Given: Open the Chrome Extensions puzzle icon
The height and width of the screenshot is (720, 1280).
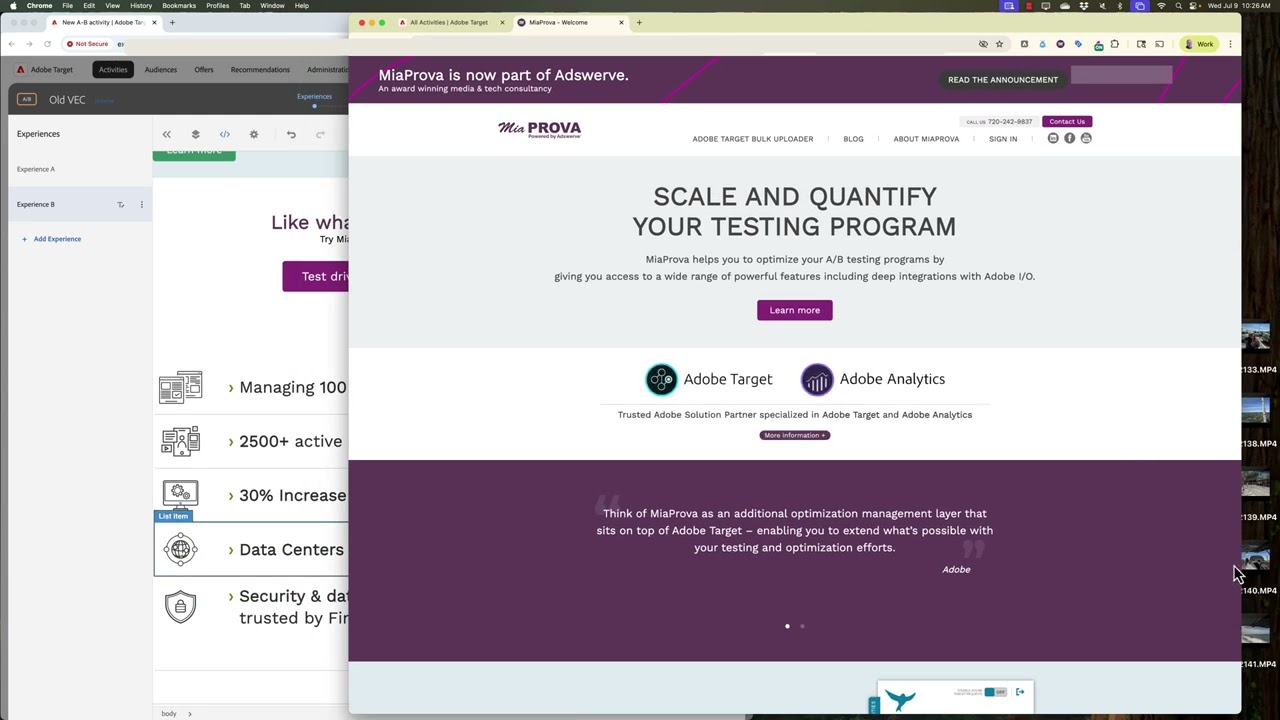Looking at the screenshot, I should 1115,44.
